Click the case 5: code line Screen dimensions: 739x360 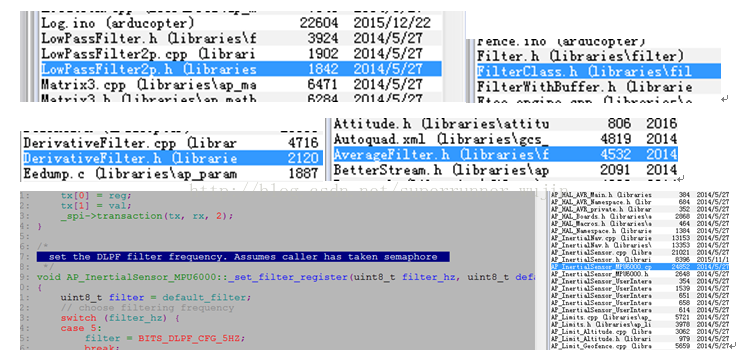tap(81, 328)
